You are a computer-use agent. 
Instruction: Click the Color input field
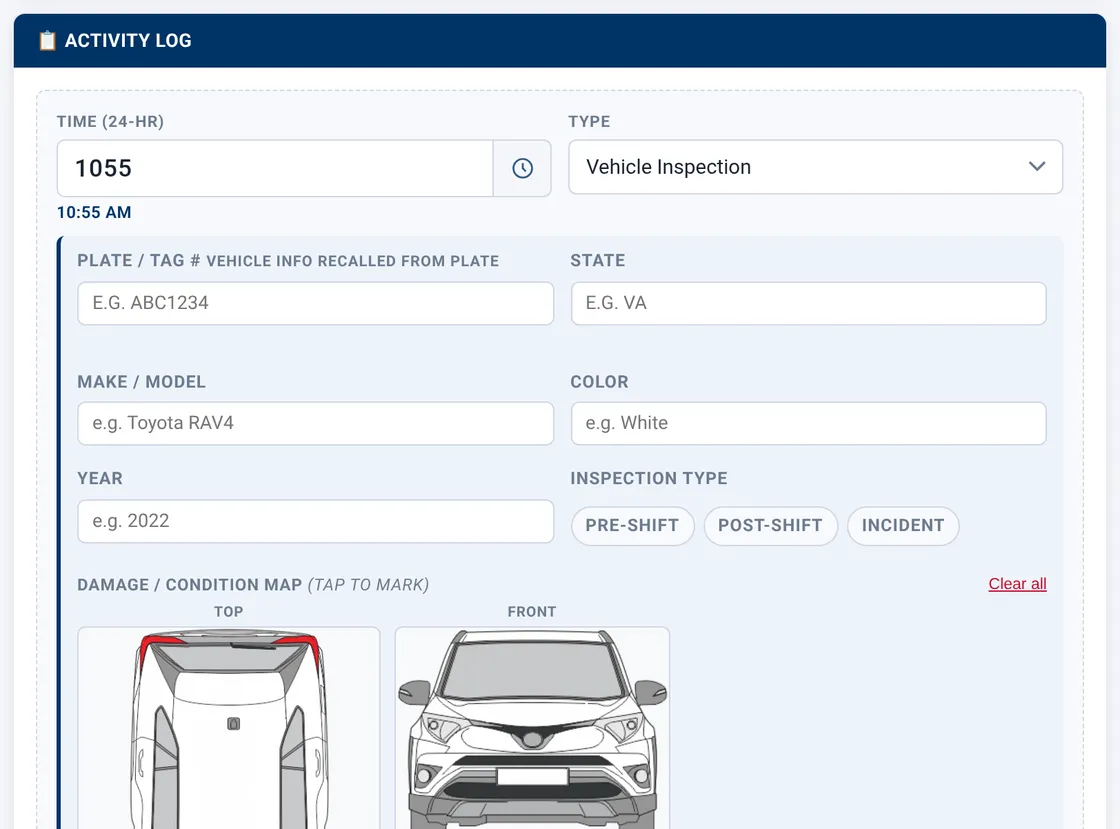(809, 423)
